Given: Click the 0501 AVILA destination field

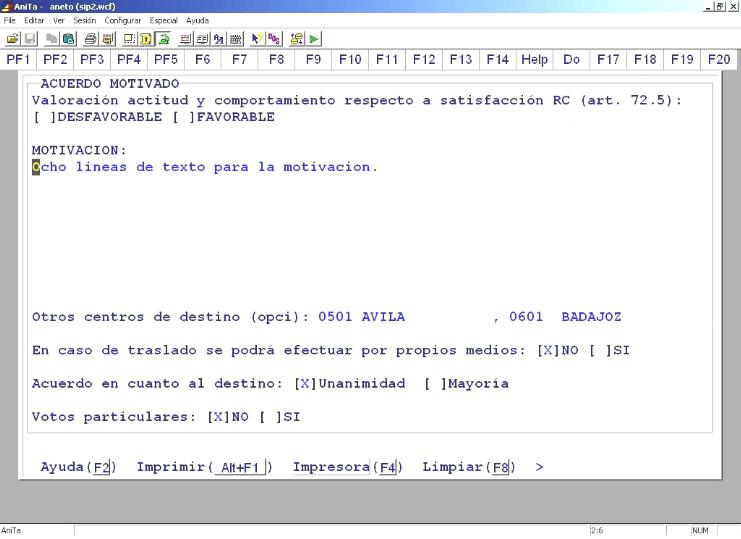Looking at the screenshot, I should point(361,317).
